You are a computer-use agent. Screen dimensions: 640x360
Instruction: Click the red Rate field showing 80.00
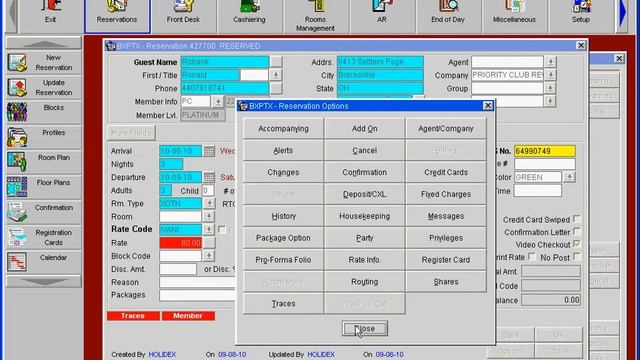click(x=180, y=243)
